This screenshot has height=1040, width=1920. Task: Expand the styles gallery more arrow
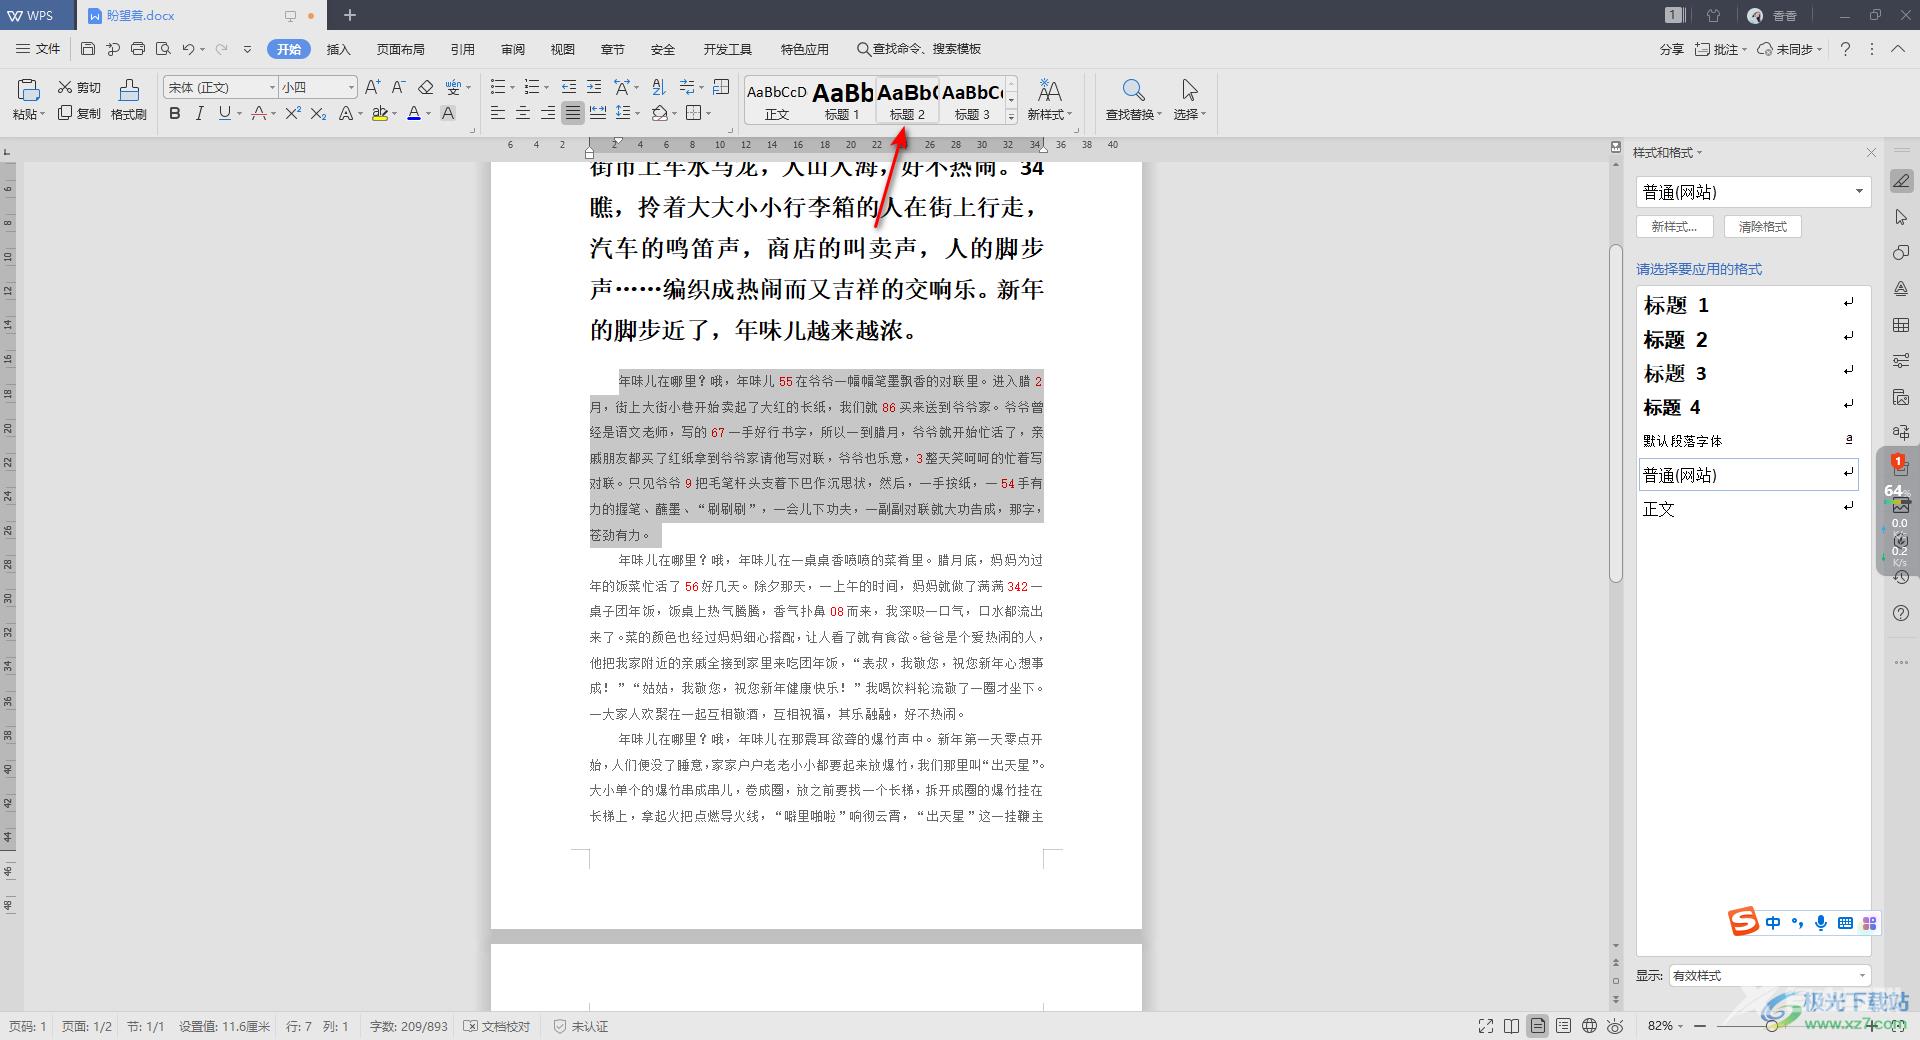[x=1011, y=116]
